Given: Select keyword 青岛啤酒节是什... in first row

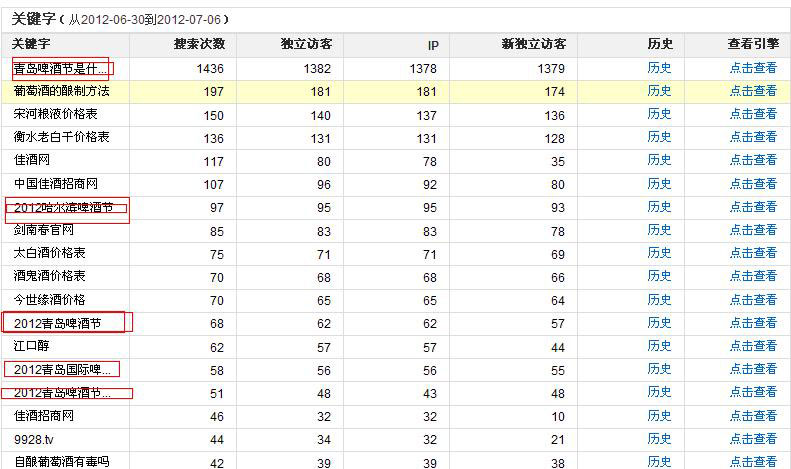Looking at the screenshot, I should [60, 68].
